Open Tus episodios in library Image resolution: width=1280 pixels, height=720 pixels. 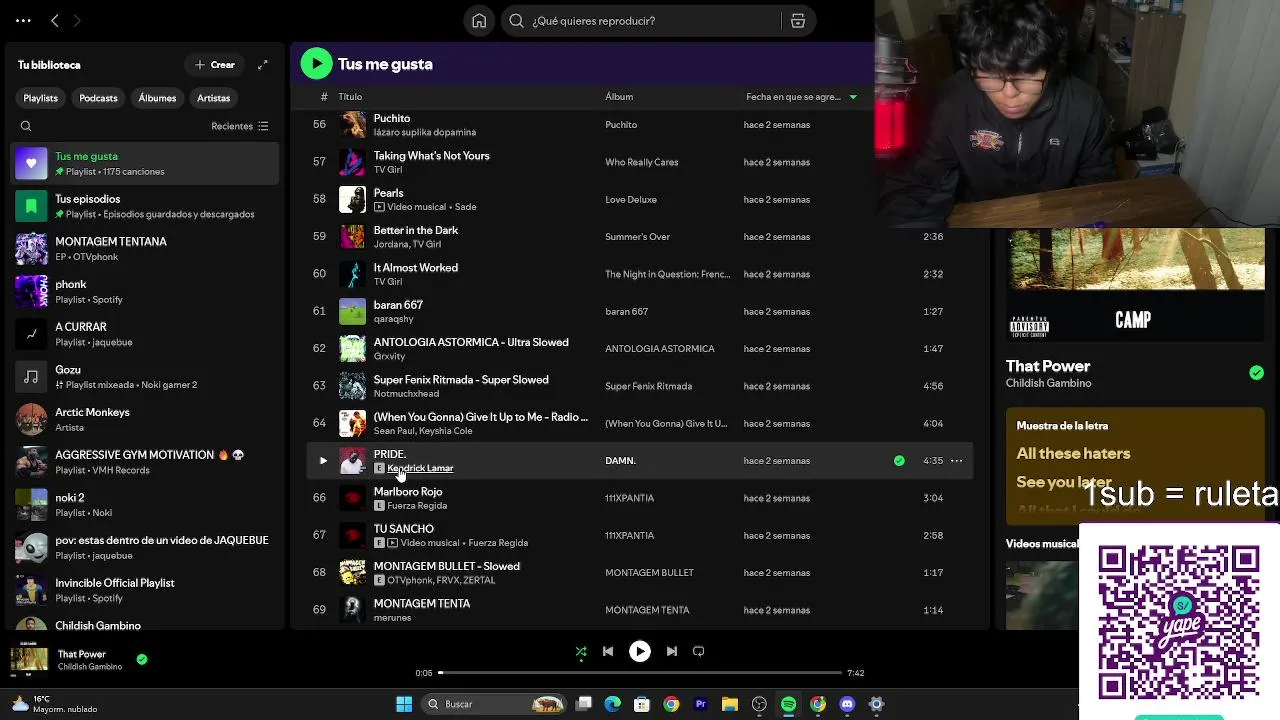(x=146, y=206)
